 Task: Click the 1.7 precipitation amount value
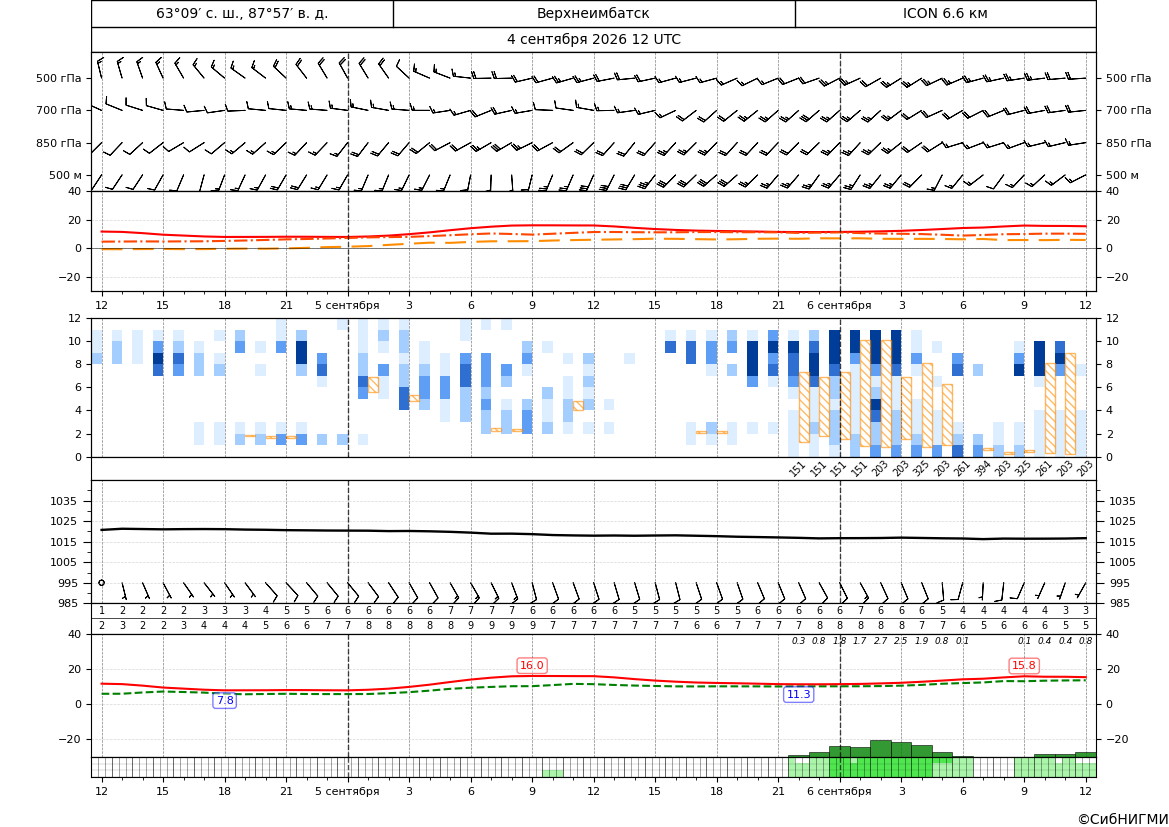pyautogui.click(x=860, y=641)
